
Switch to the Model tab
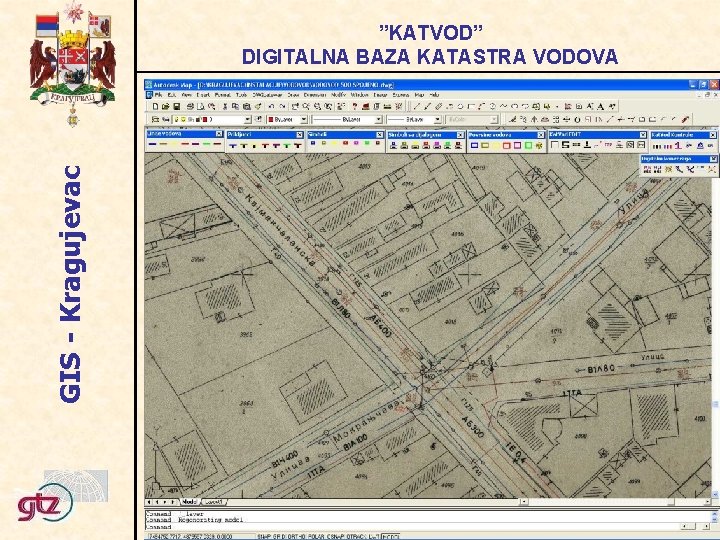tap(189, 502)
